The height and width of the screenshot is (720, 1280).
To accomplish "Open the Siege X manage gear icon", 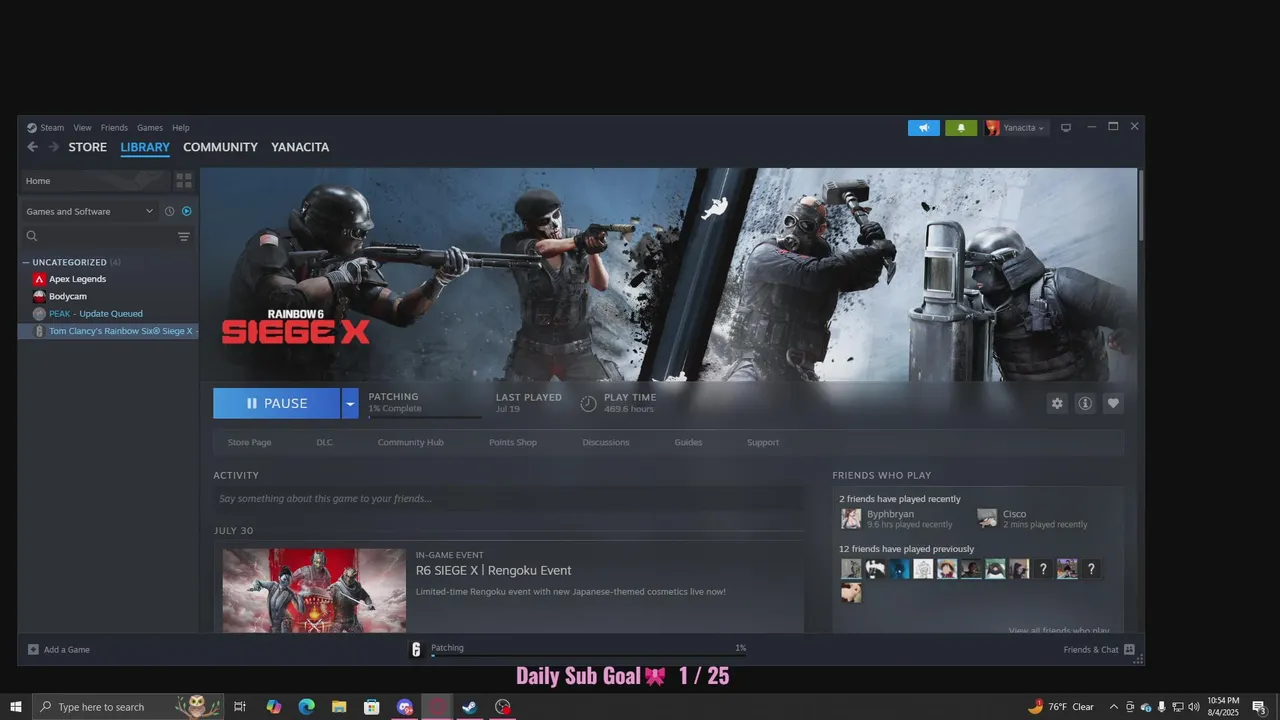I will pyautogui.click(x=1057, y=403).
